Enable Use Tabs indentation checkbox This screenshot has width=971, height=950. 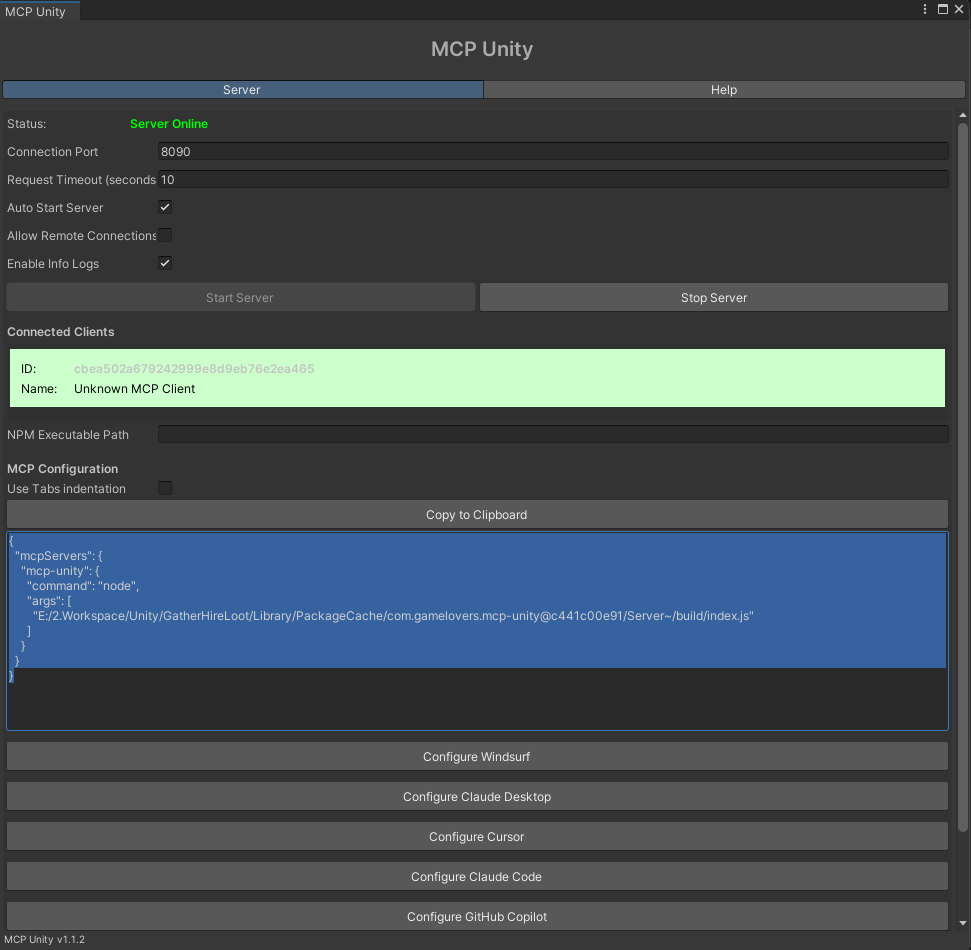click(165, 488)
